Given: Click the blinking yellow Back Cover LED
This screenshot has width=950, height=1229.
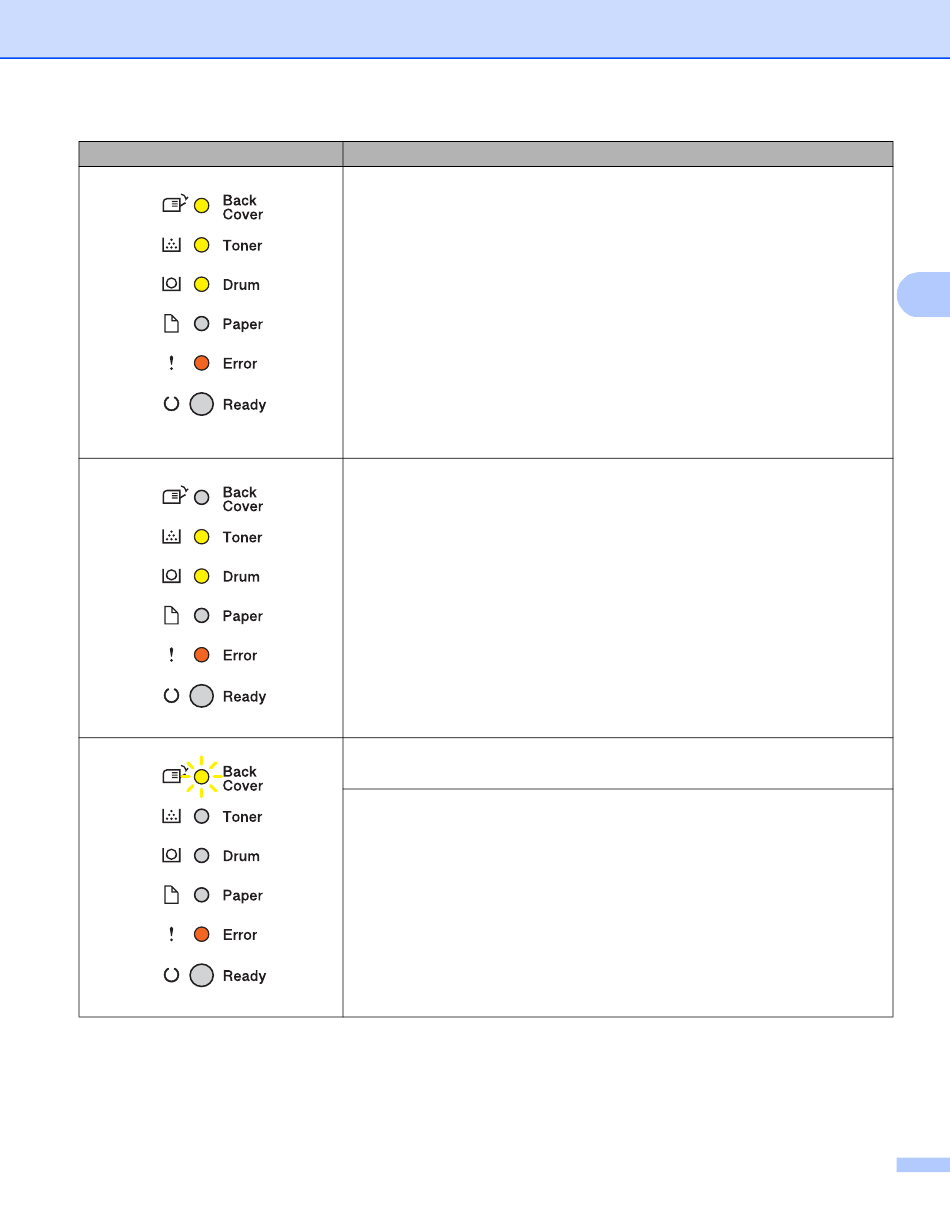Looking at the screenshot, I should pyautogui.click(x=201, y=777).
